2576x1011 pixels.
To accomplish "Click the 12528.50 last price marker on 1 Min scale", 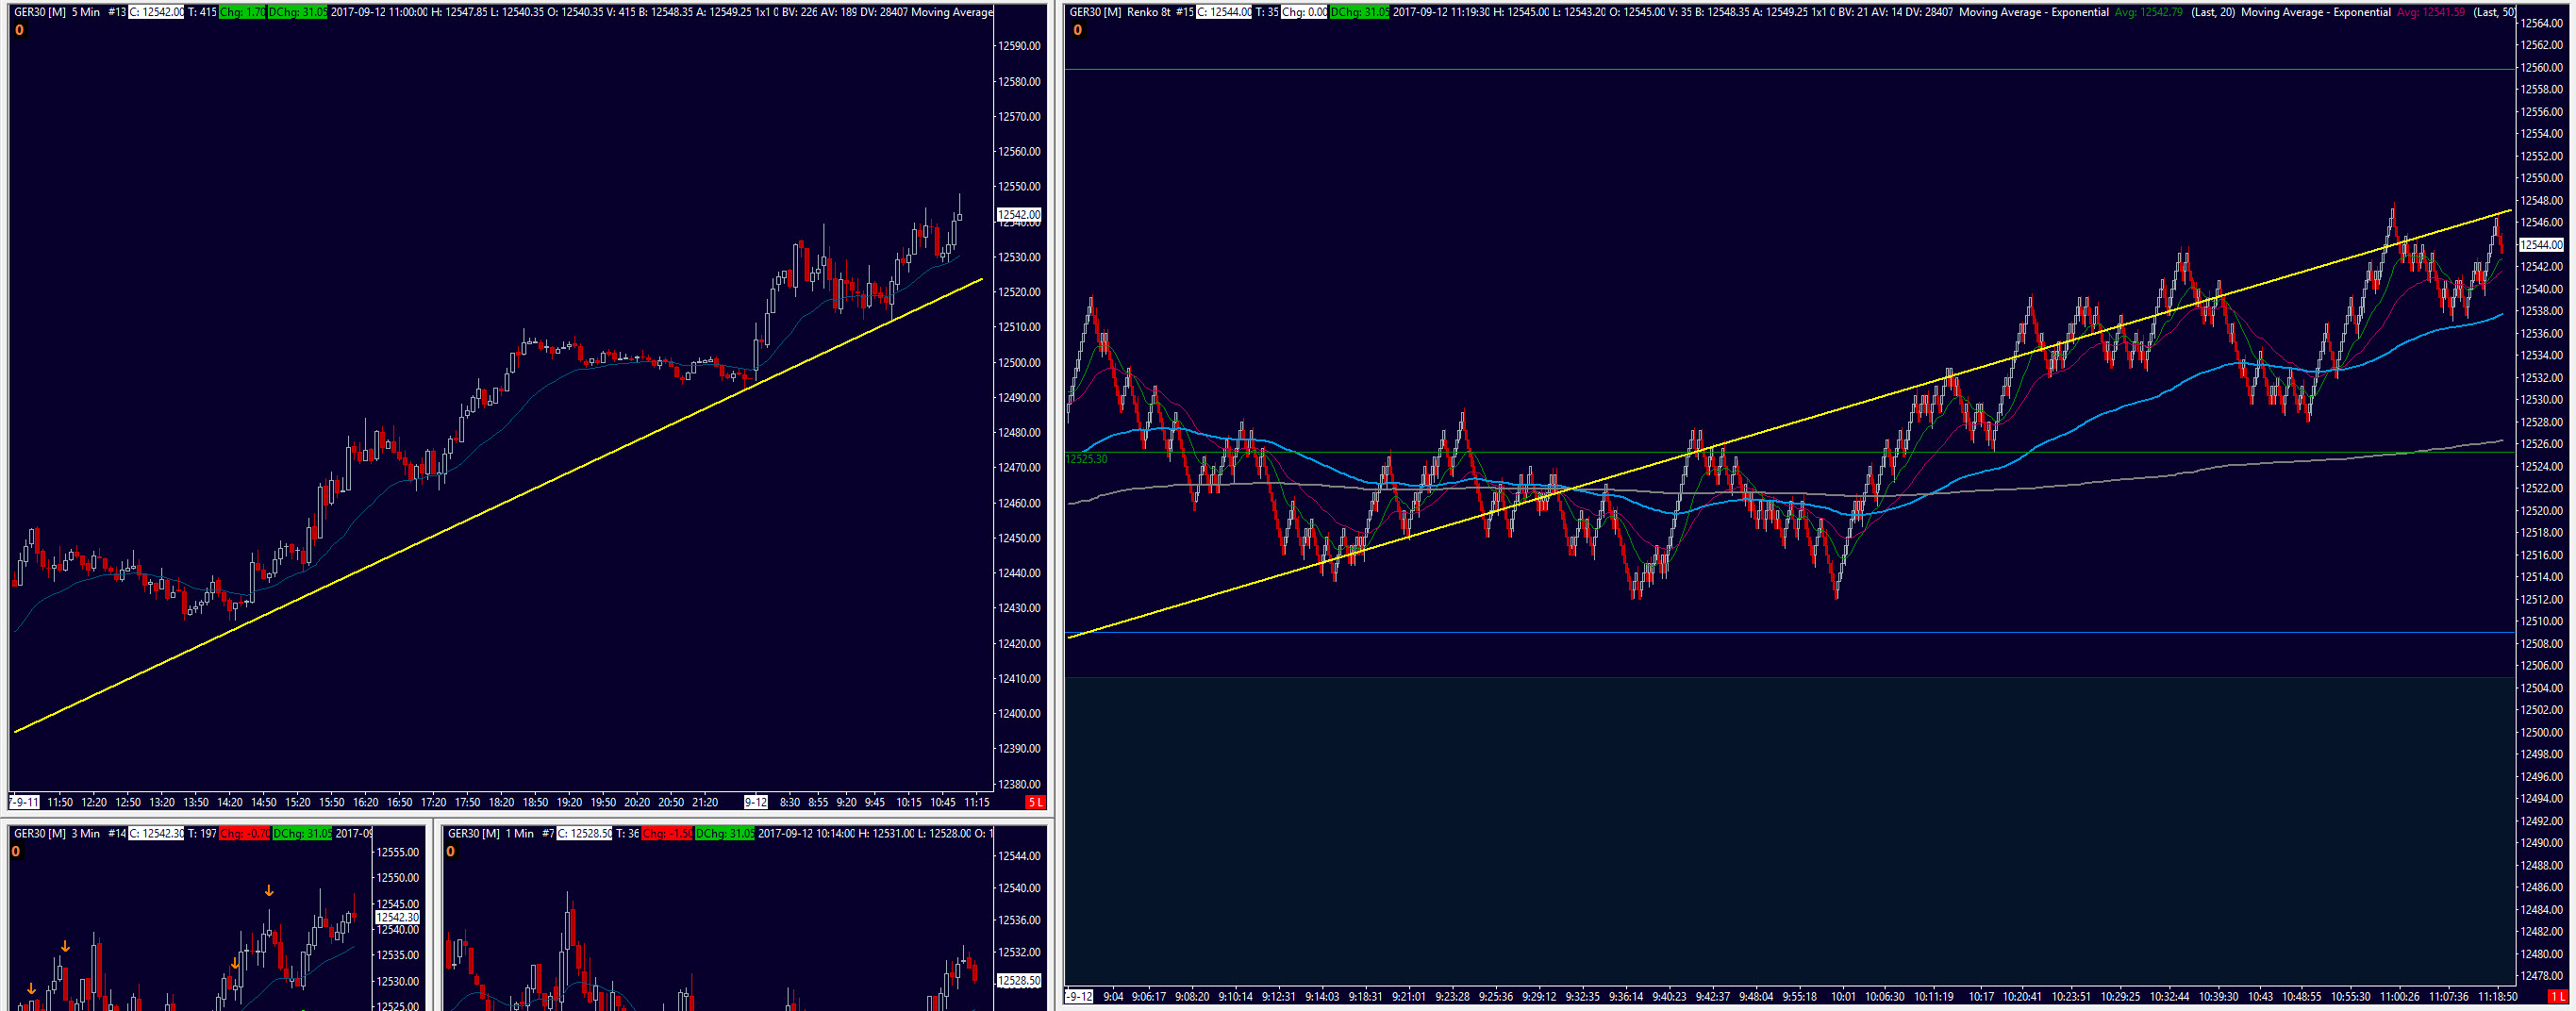I will pyautogui.click(x=1019, y=981).
